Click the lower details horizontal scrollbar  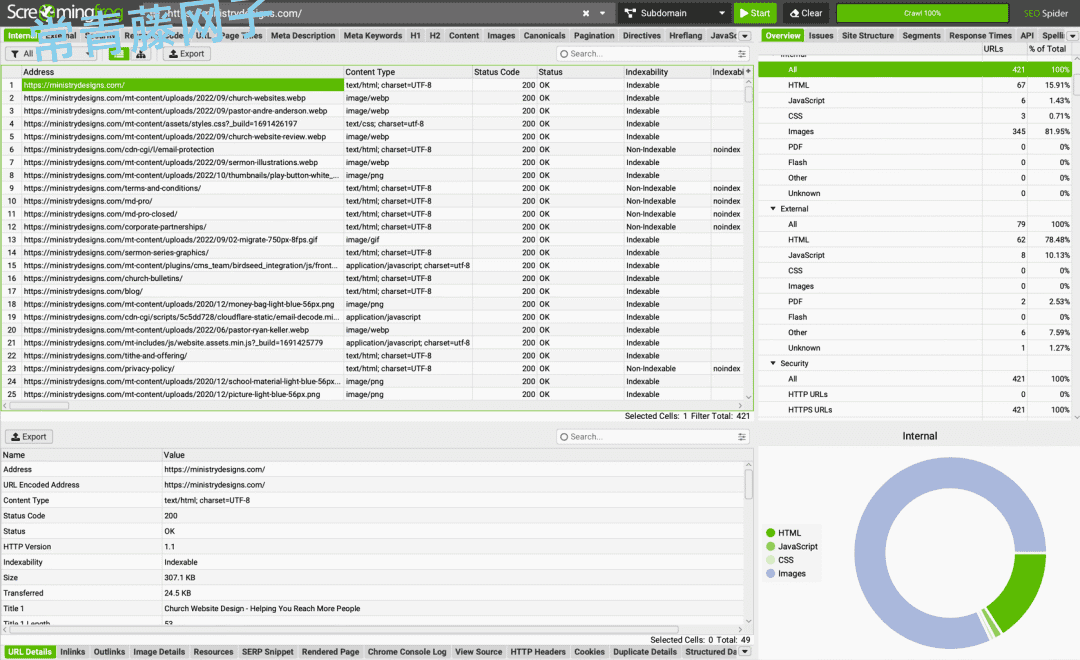click(344, 629)
